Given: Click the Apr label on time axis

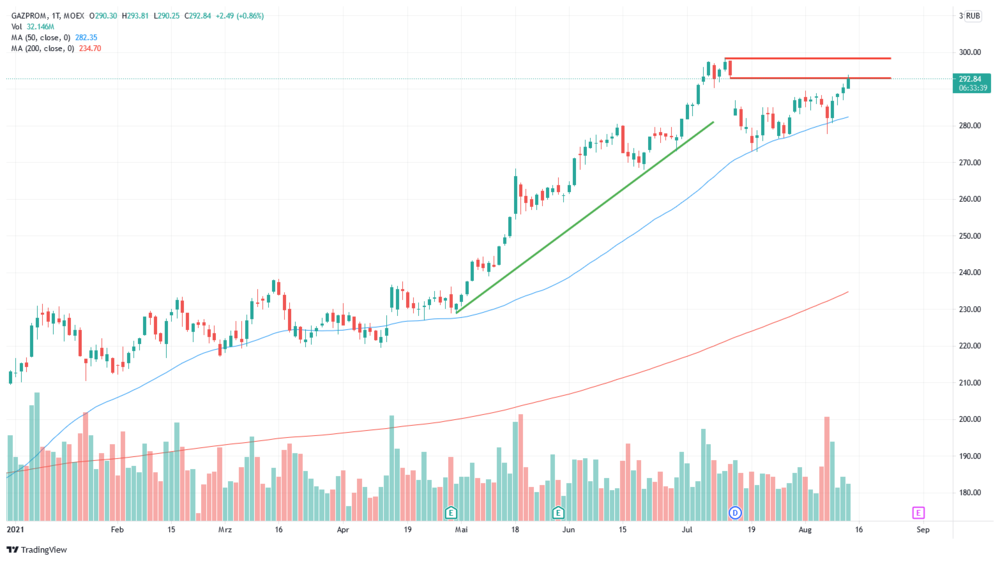Looking at the screenshot, I should pyautogui.click(x=343, y=529).
